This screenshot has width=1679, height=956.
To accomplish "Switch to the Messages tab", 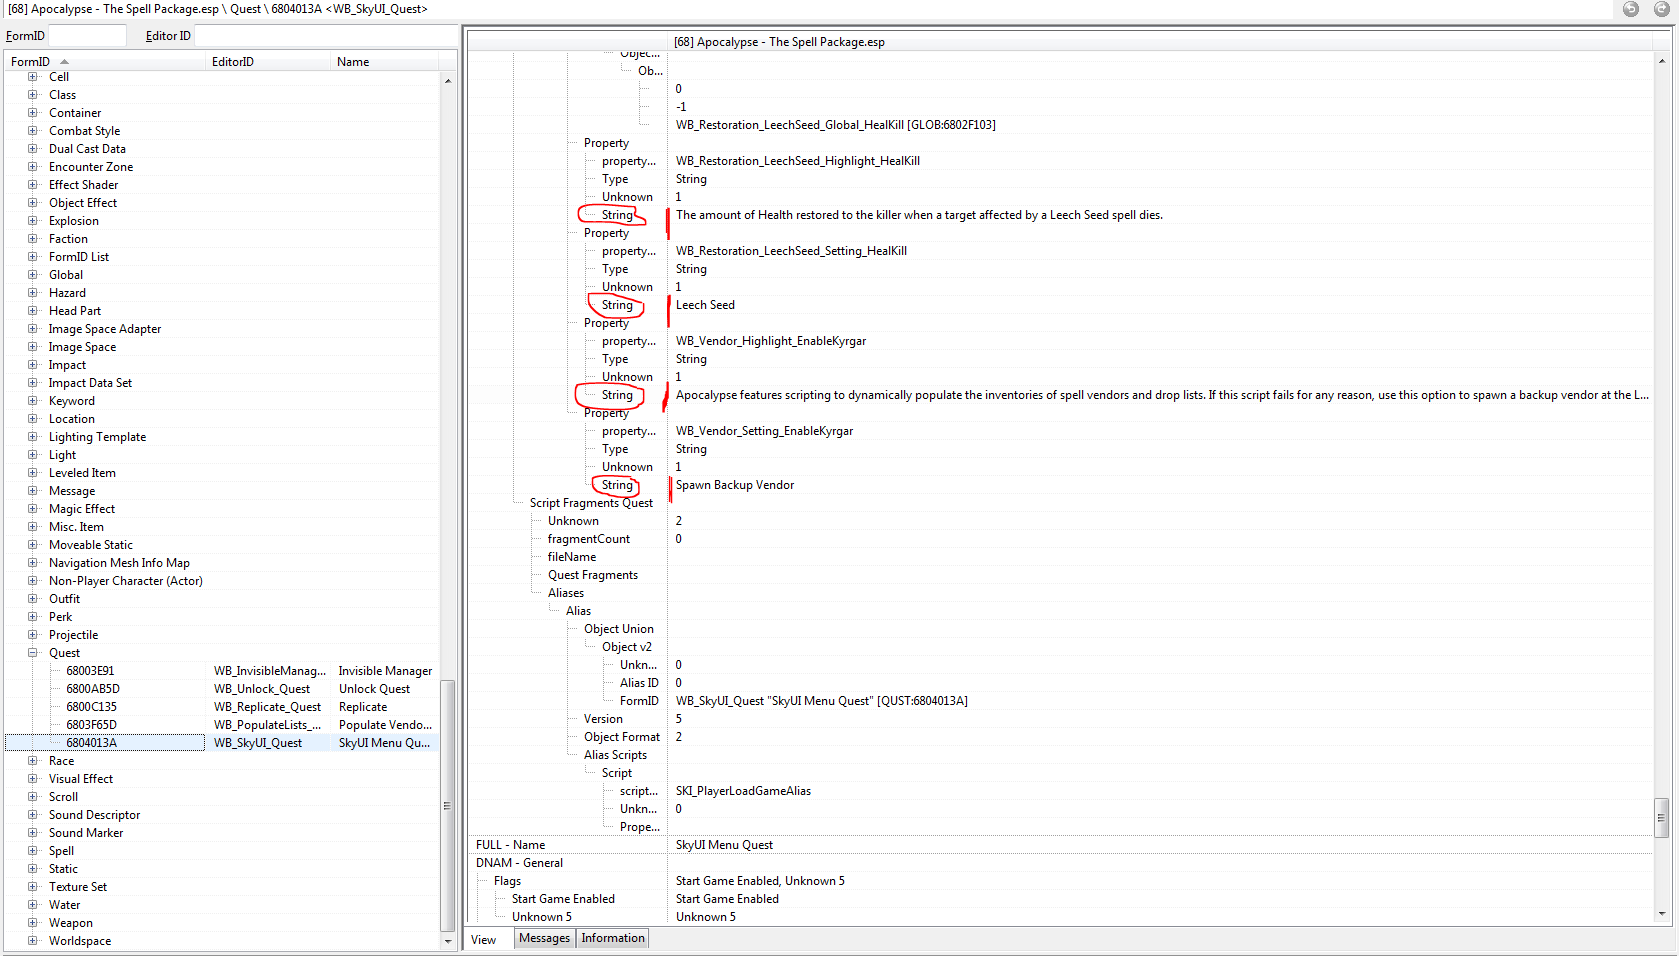I will [x=544, y=938].
